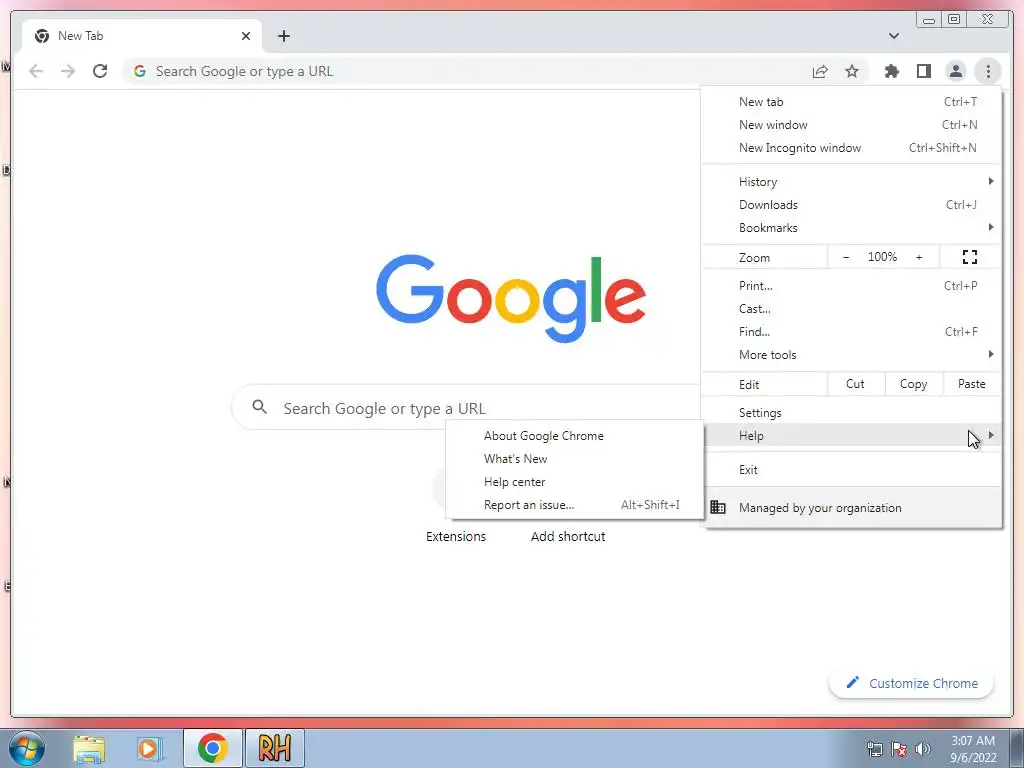Click the volume speaker tray icon

tap(922, 749)
